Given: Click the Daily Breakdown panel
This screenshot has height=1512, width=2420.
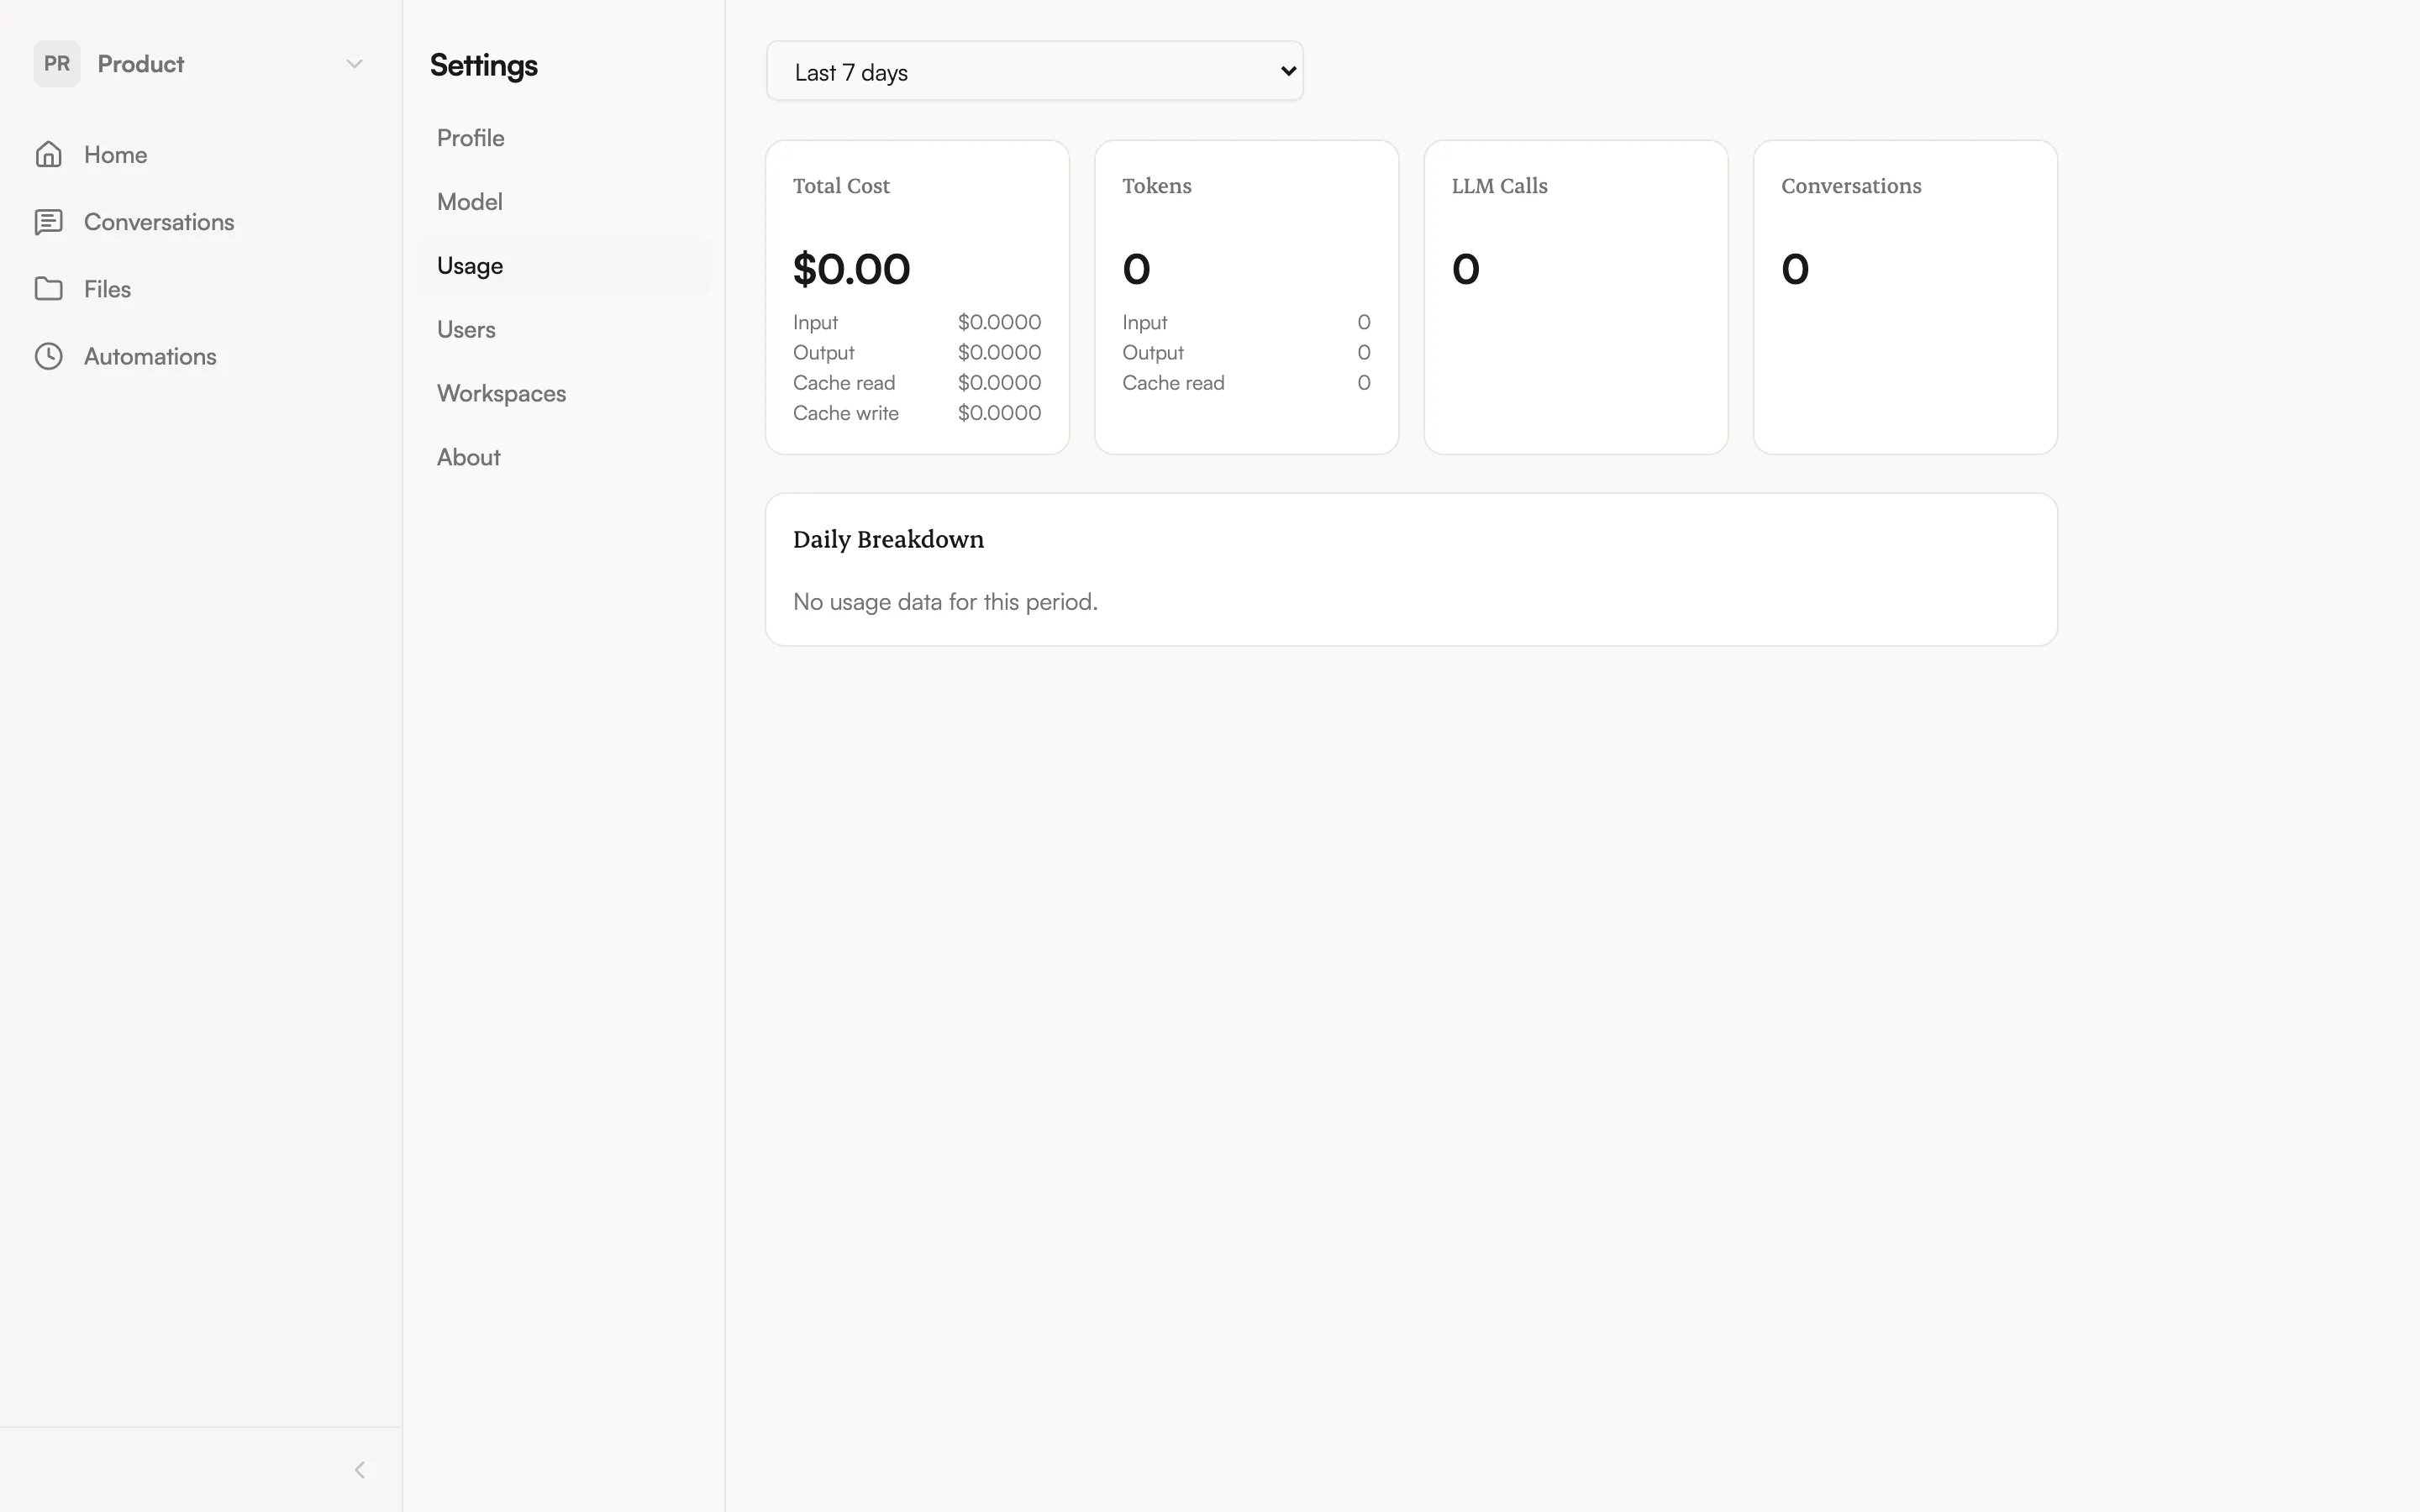Looking at the screenshot, I should tap(1410, 569).
